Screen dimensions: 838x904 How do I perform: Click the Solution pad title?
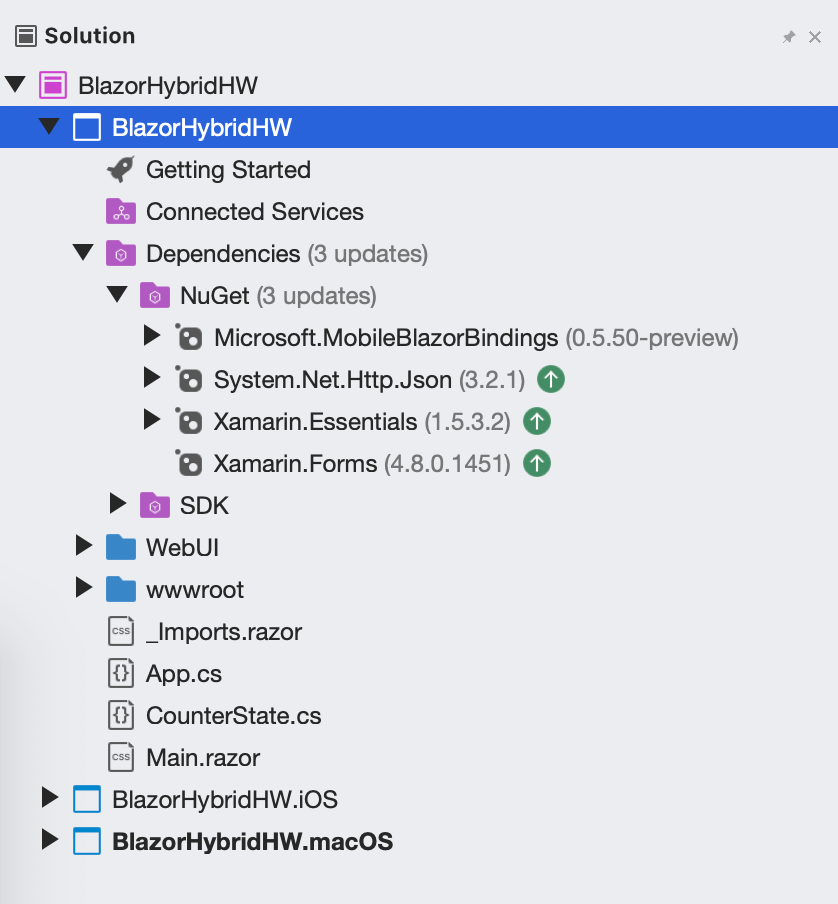coord(90,36)
